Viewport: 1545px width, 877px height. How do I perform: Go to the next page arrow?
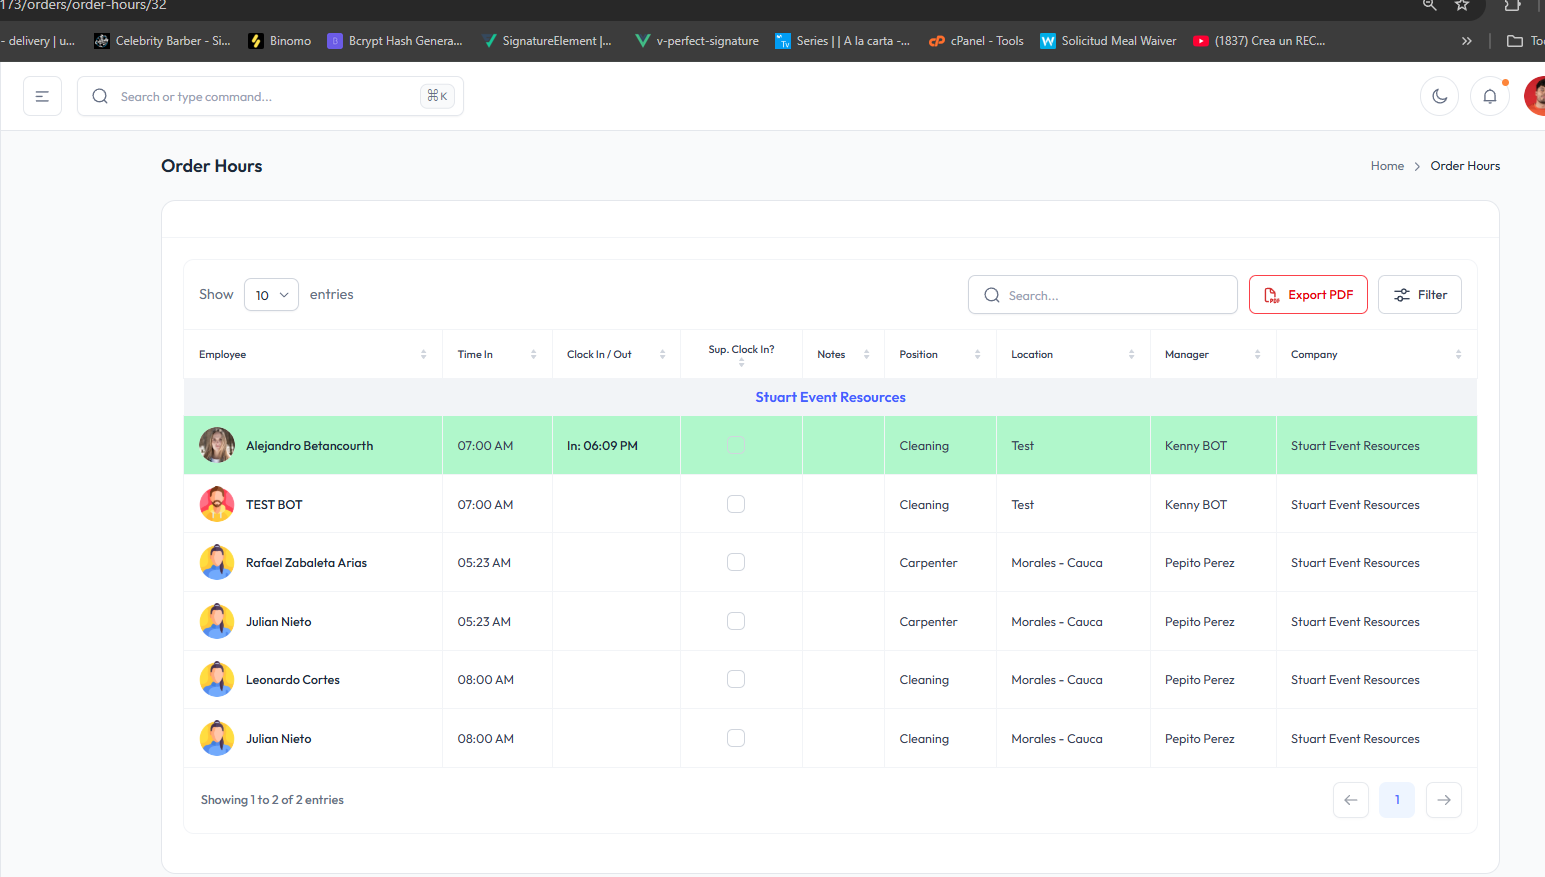[1443, 800]
